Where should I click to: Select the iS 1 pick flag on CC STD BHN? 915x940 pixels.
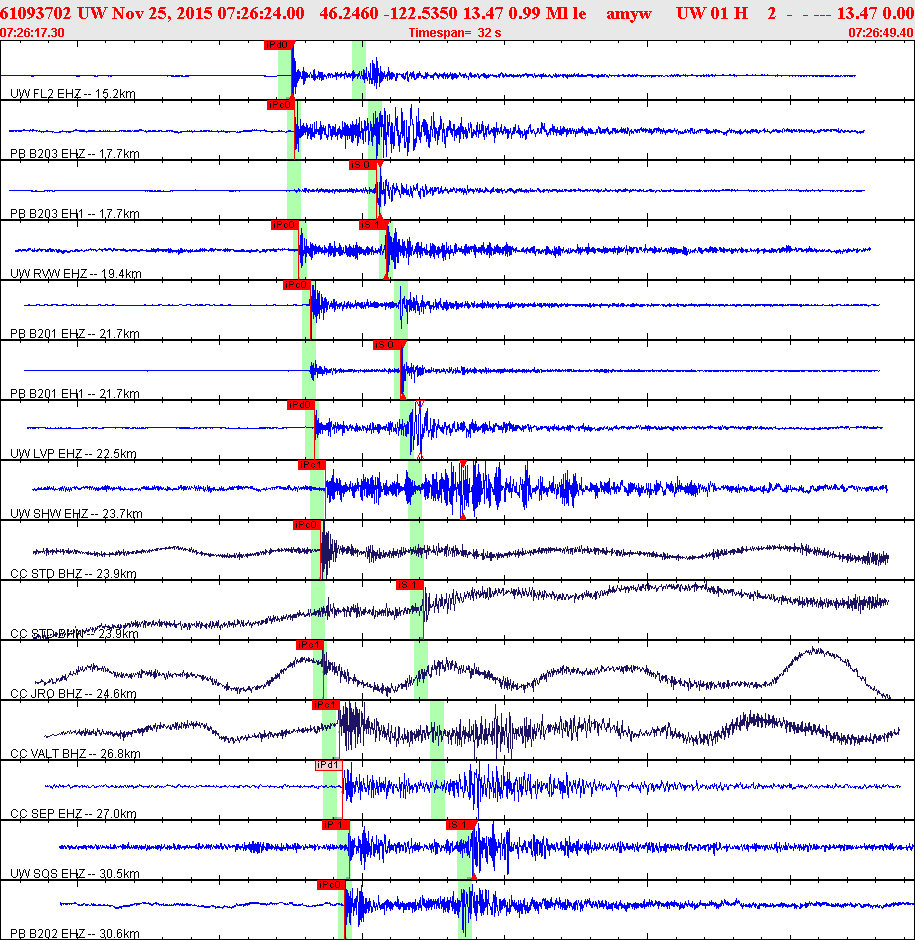(x=410, y=585)
